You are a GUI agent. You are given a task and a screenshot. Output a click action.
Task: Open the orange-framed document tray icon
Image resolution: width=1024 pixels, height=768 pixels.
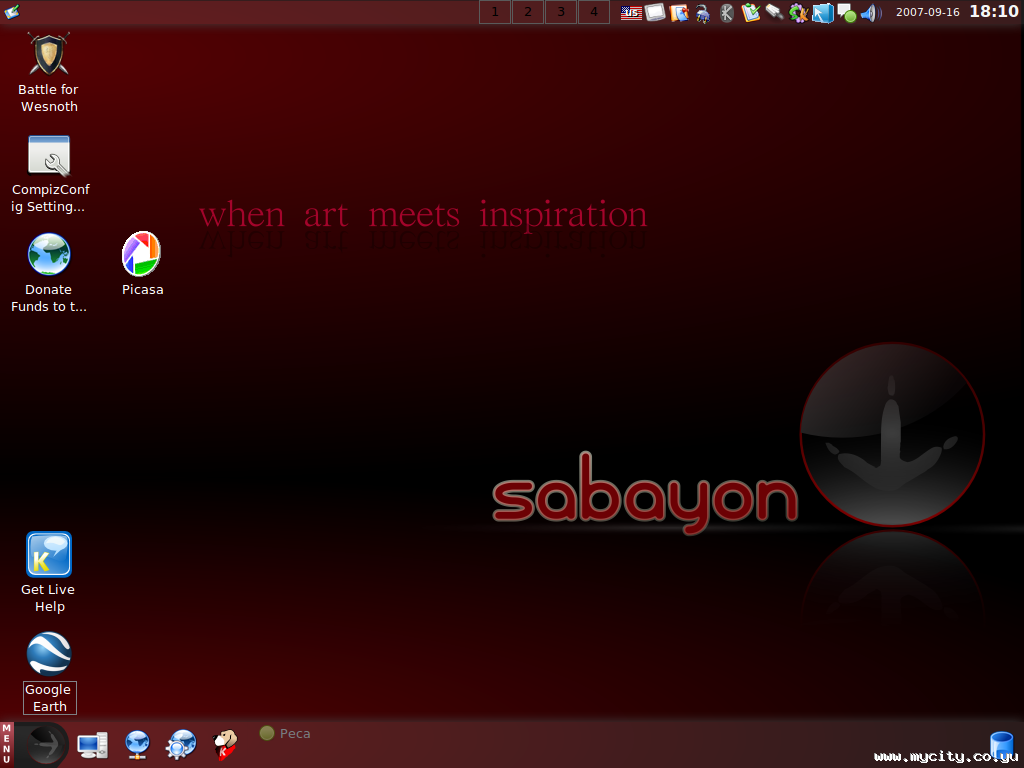click(679, 12)
